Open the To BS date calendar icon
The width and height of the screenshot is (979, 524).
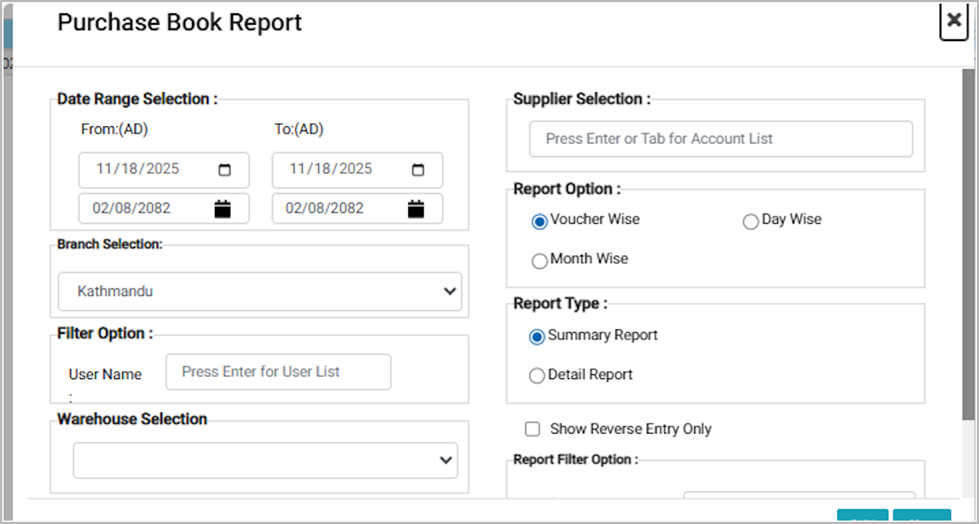click(x=416, y=209)
